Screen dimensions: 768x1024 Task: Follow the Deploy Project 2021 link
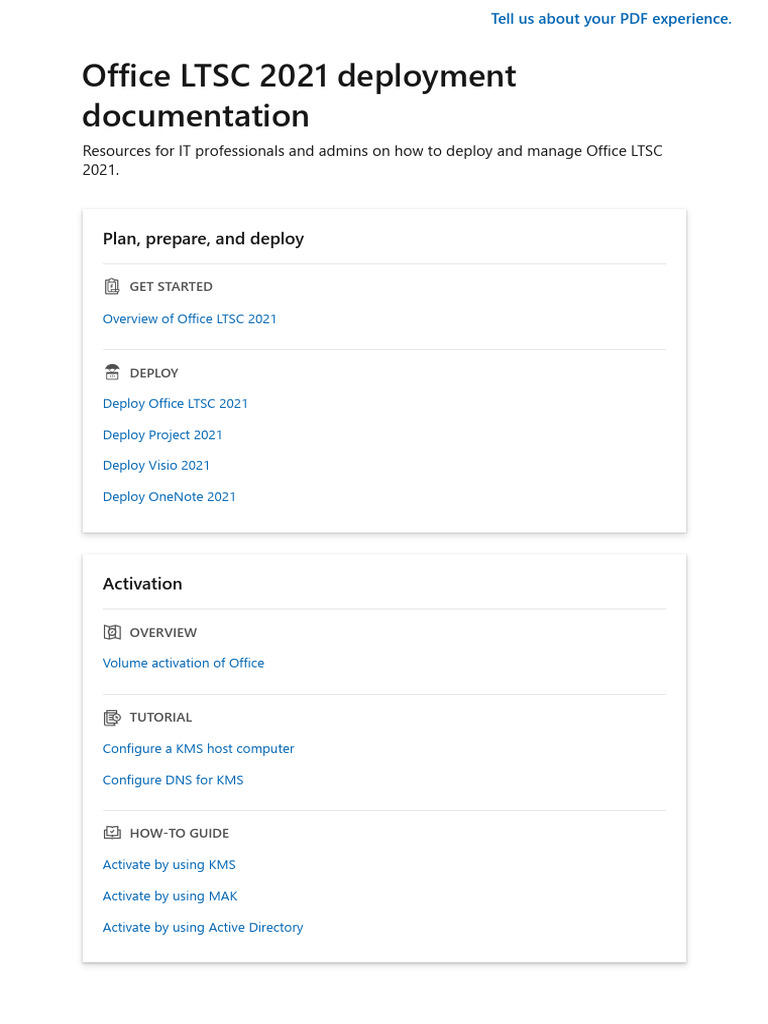point(162,435)
